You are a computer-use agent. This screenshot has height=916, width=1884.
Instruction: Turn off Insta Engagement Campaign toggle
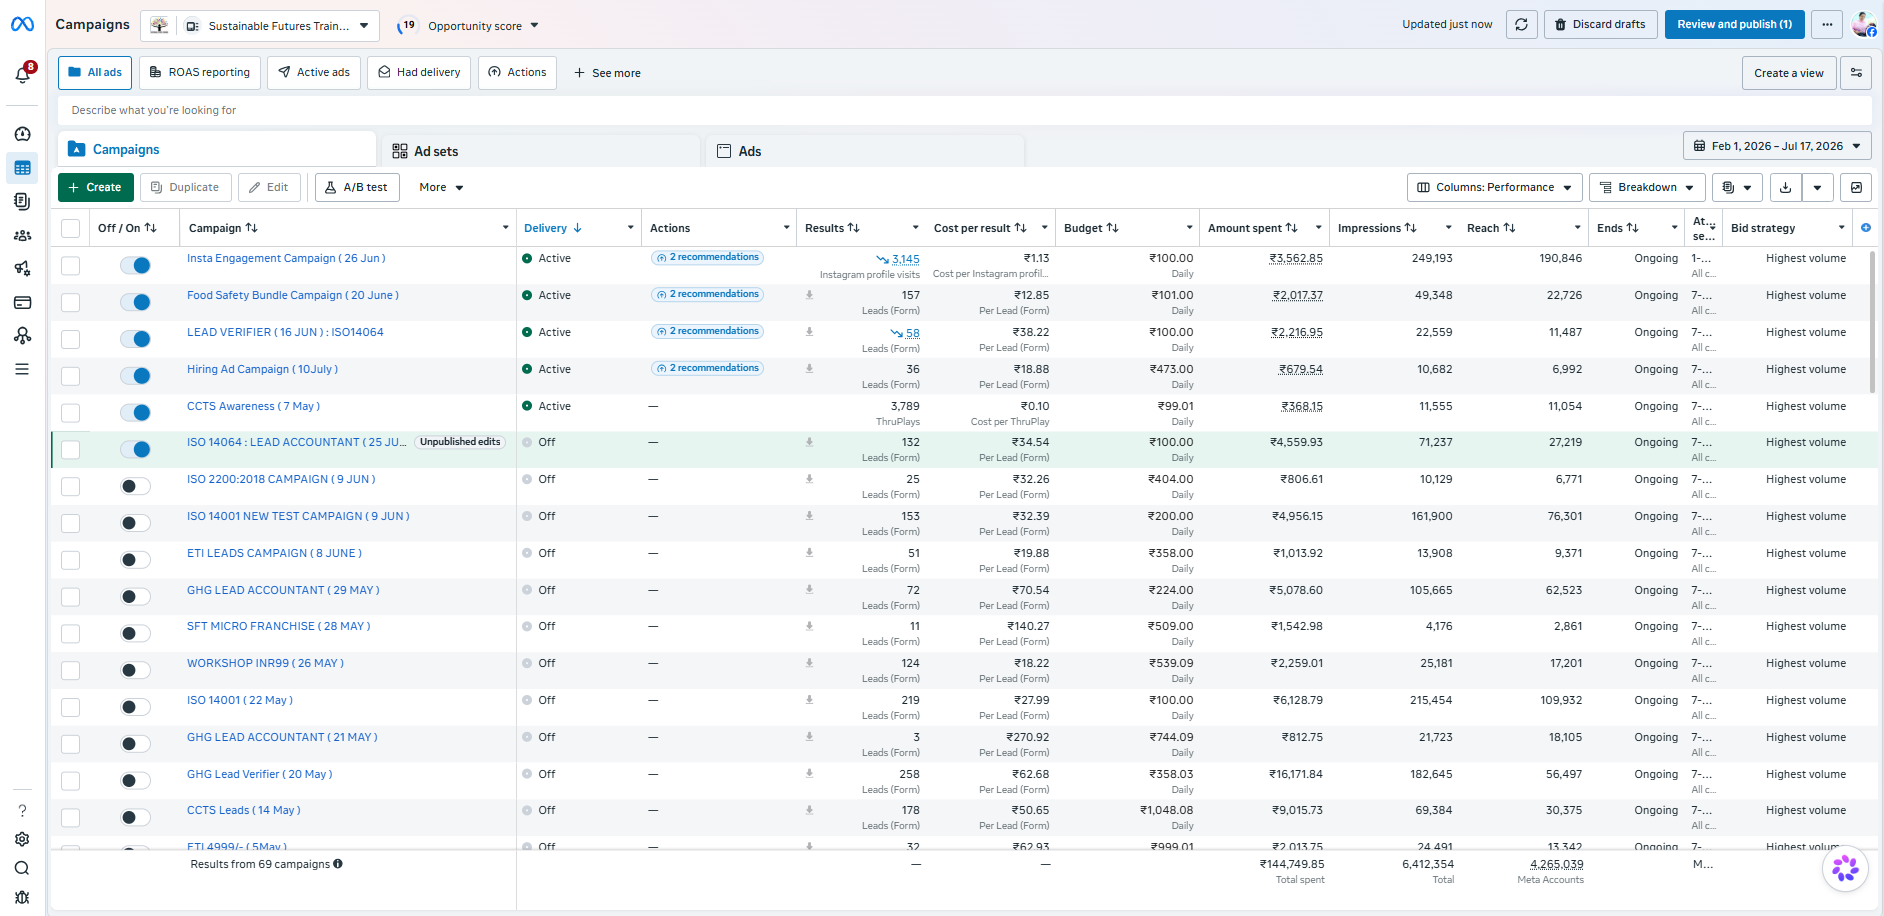[x=135, y=265]
